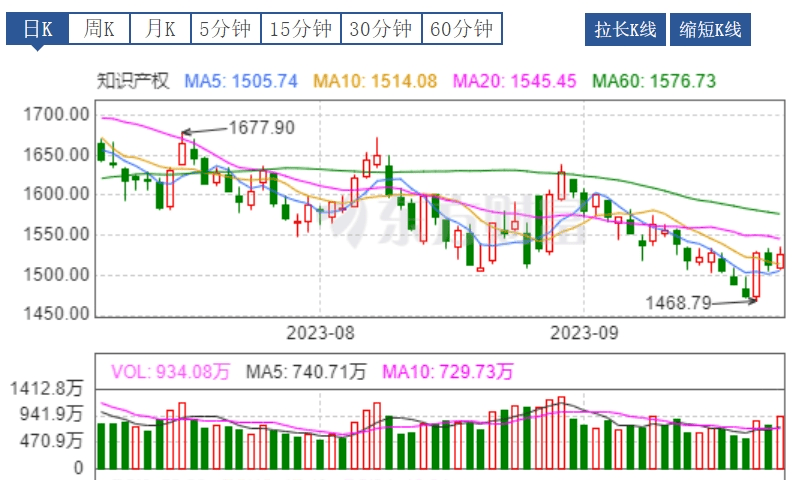Click the 2023-08 date axis label

point(320,331)
